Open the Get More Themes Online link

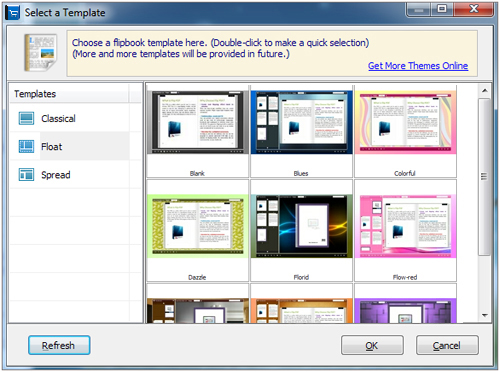click(x=418, y=66)
